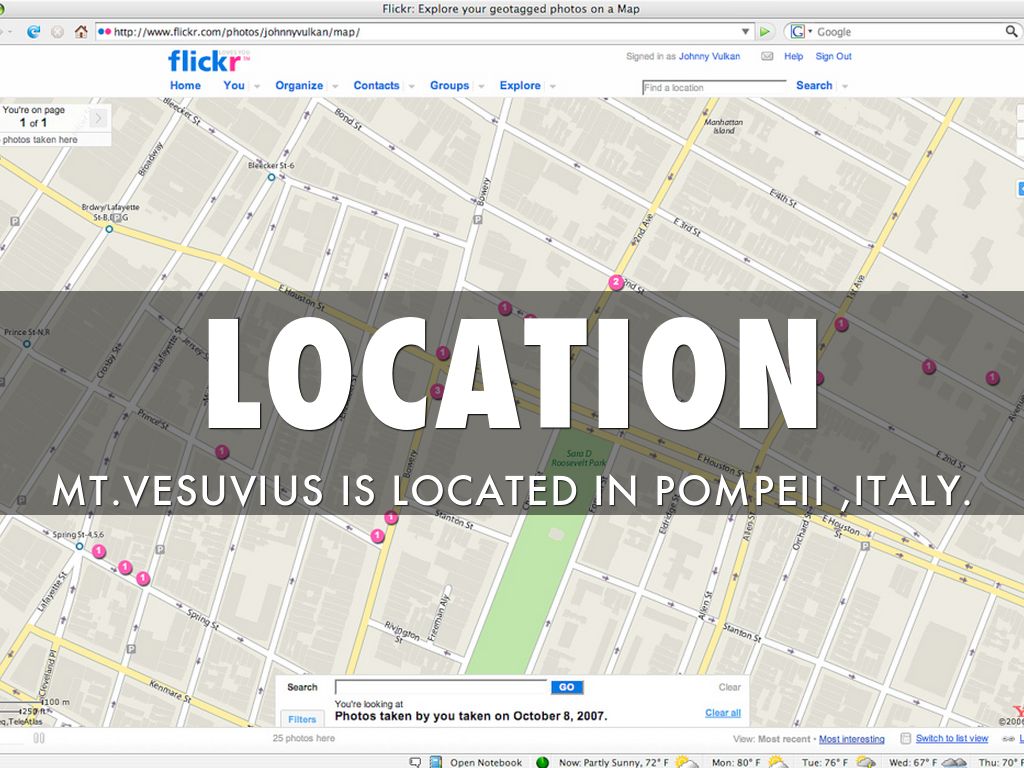Click the browser reload button
The width and height of the screenshot is (1024, 768).
click(x=33, y=32)
